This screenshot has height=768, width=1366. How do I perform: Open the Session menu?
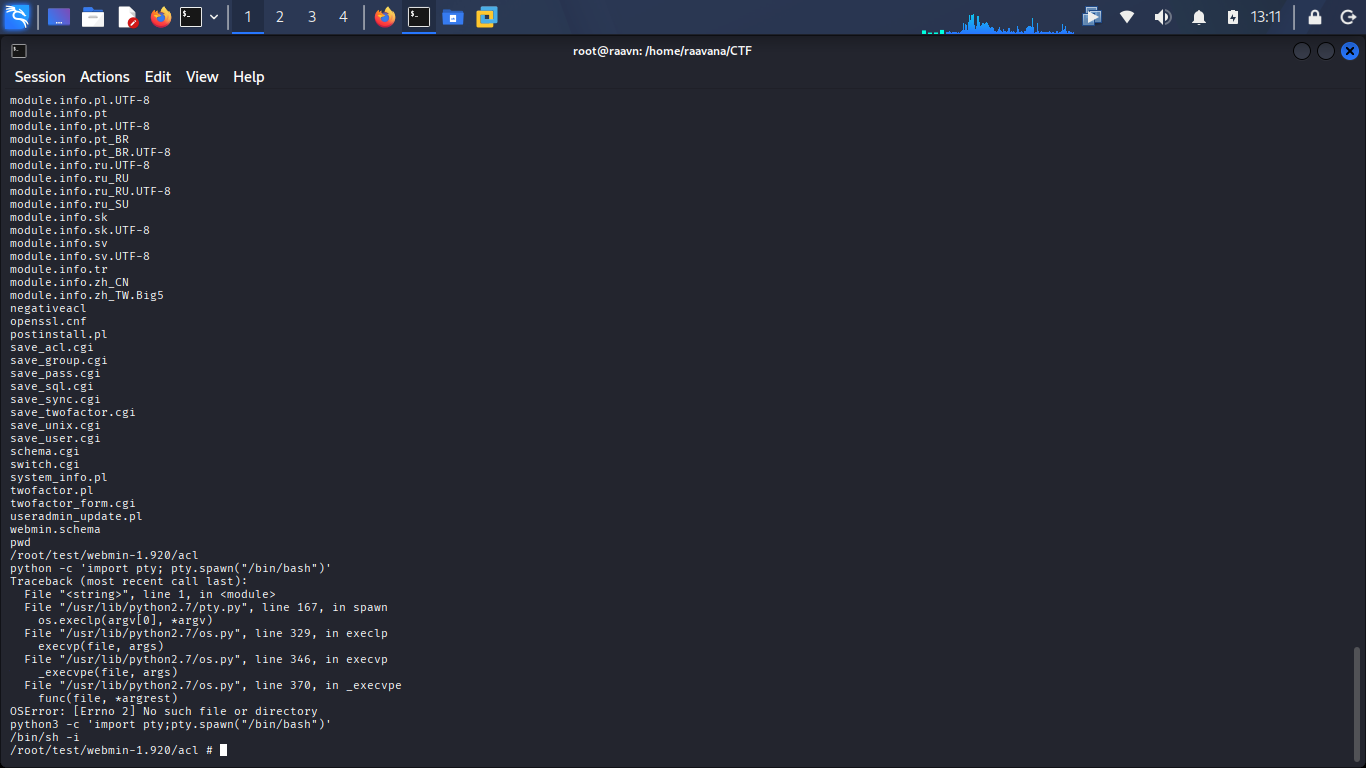[x=40, y=77]
